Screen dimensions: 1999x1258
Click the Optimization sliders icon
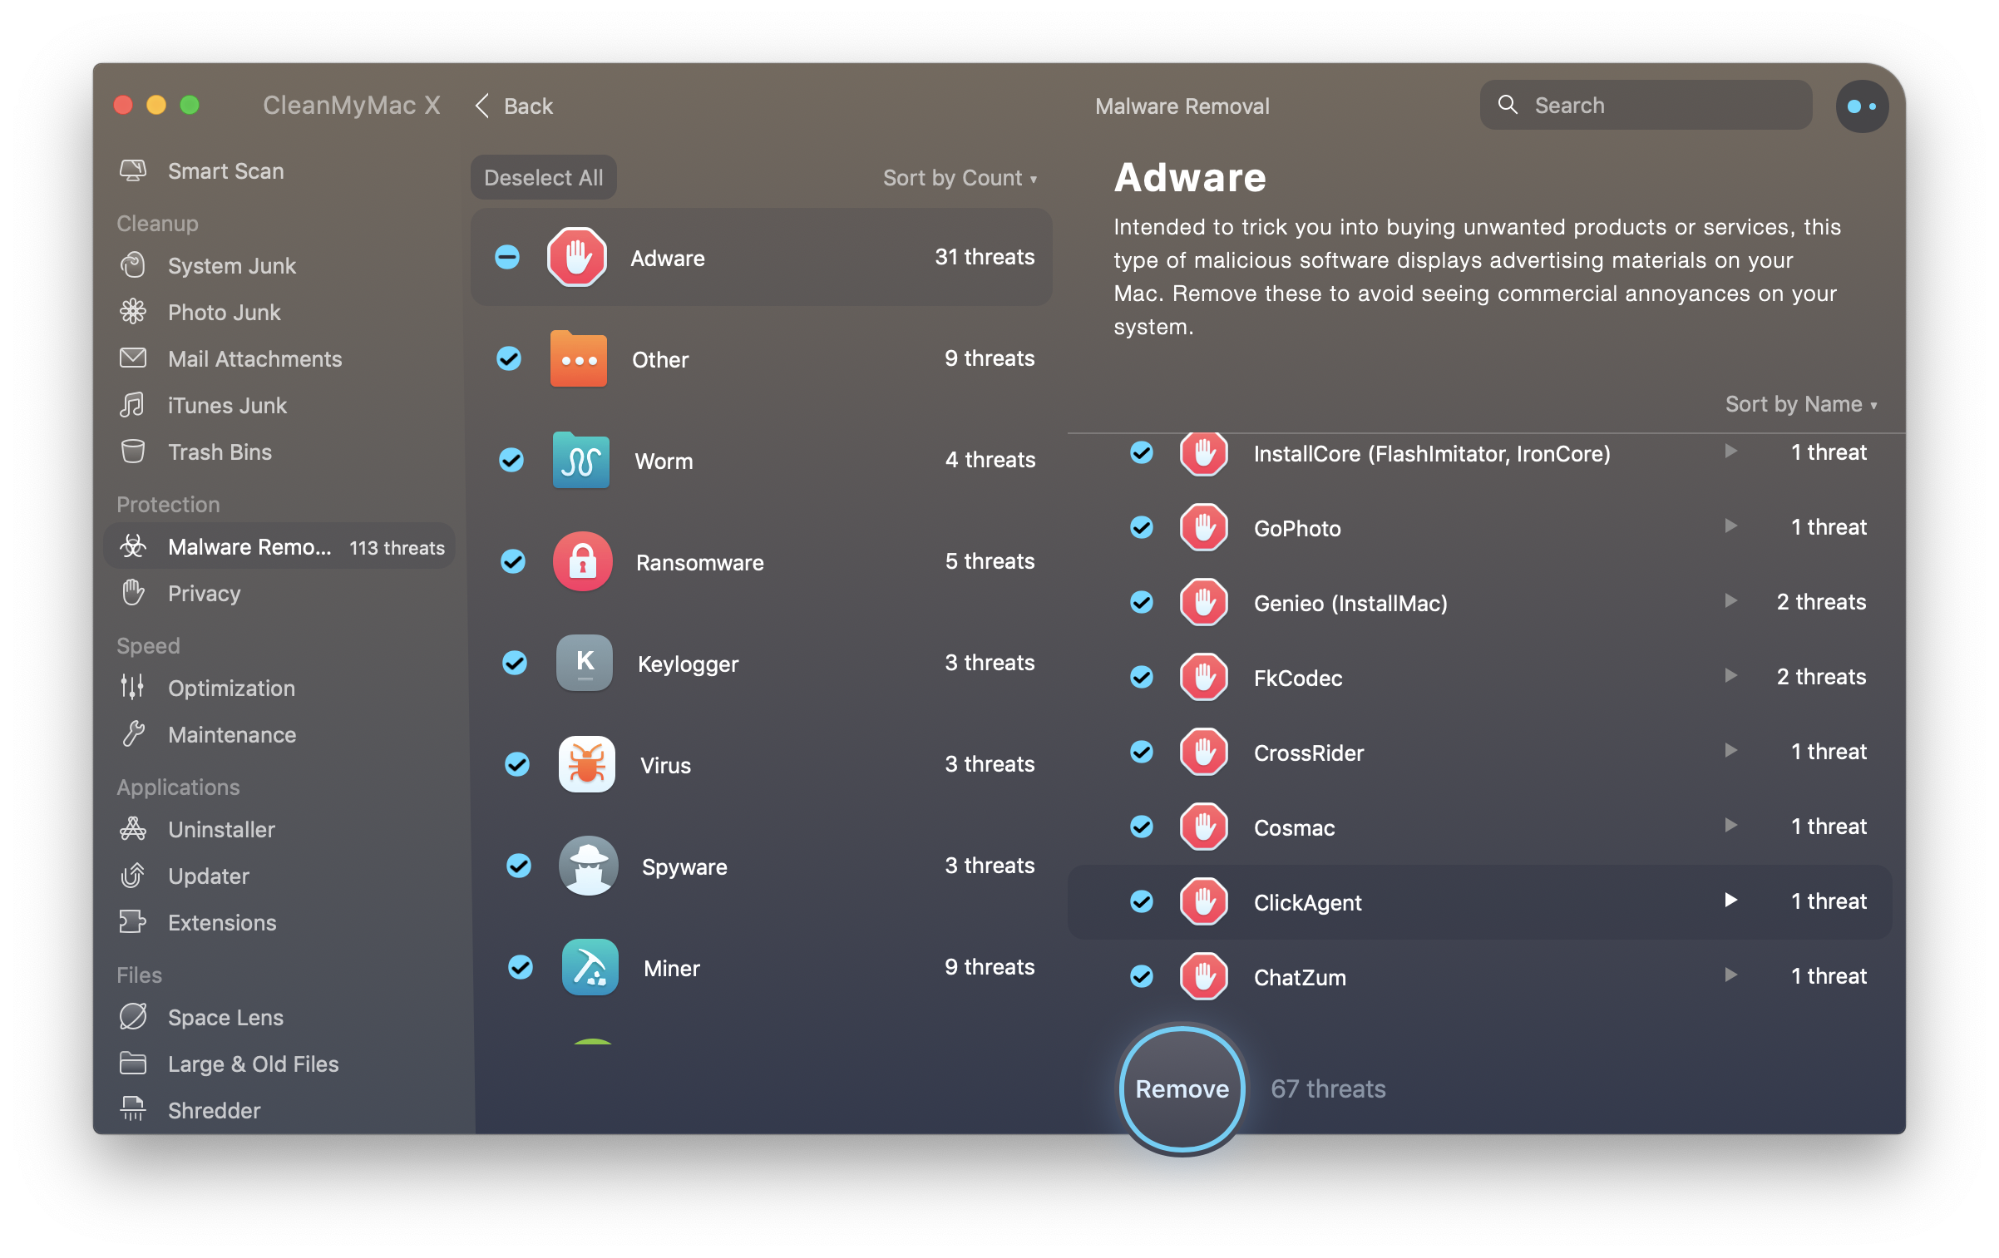point(133,687)
